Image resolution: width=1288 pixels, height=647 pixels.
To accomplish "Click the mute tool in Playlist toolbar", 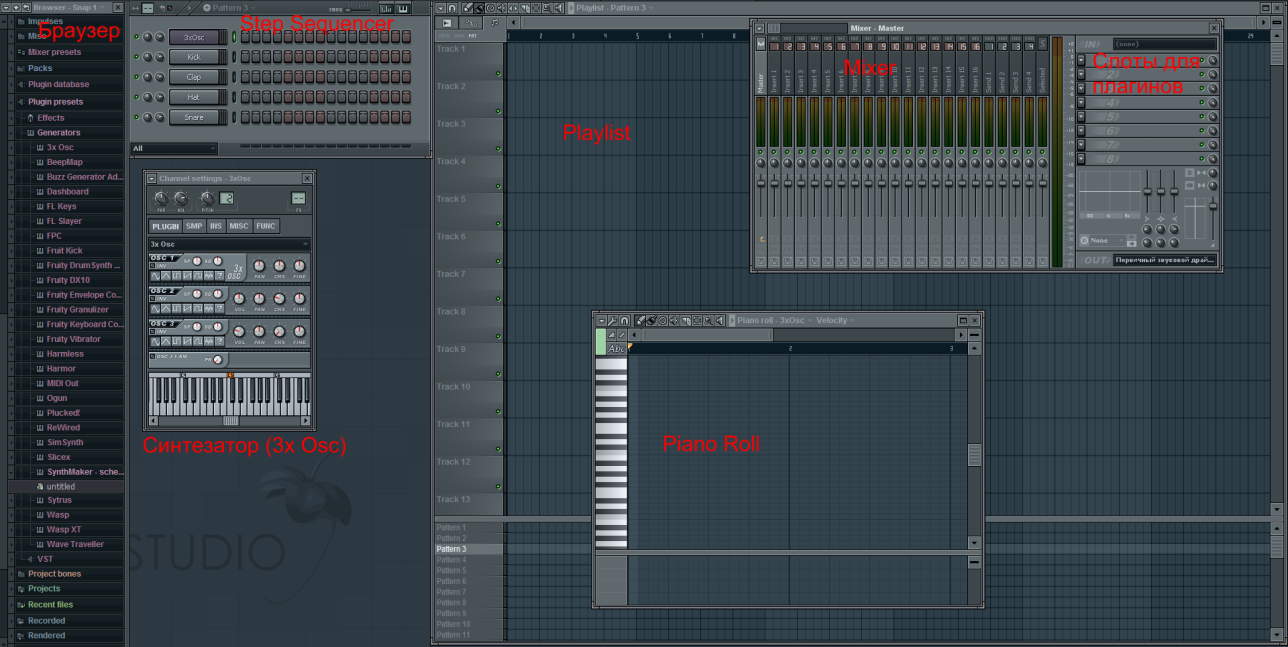I will pos(502,8).
